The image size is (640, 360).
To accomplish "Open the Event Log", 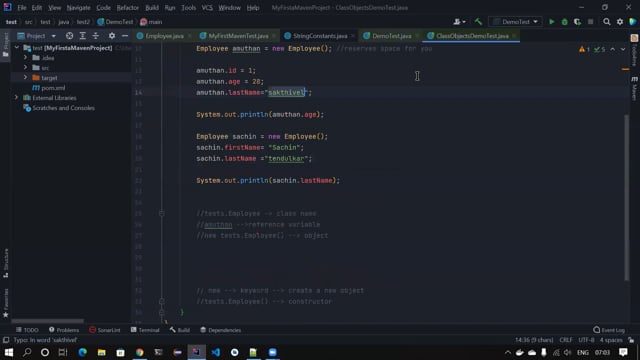I will point(609,330).
